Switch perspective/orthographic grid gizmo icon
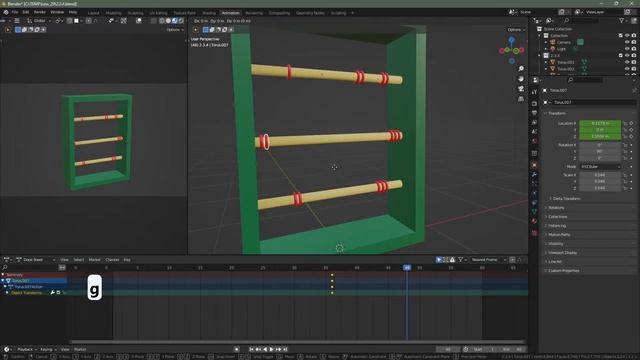640x360 pixels. click(x=521, y=99)
